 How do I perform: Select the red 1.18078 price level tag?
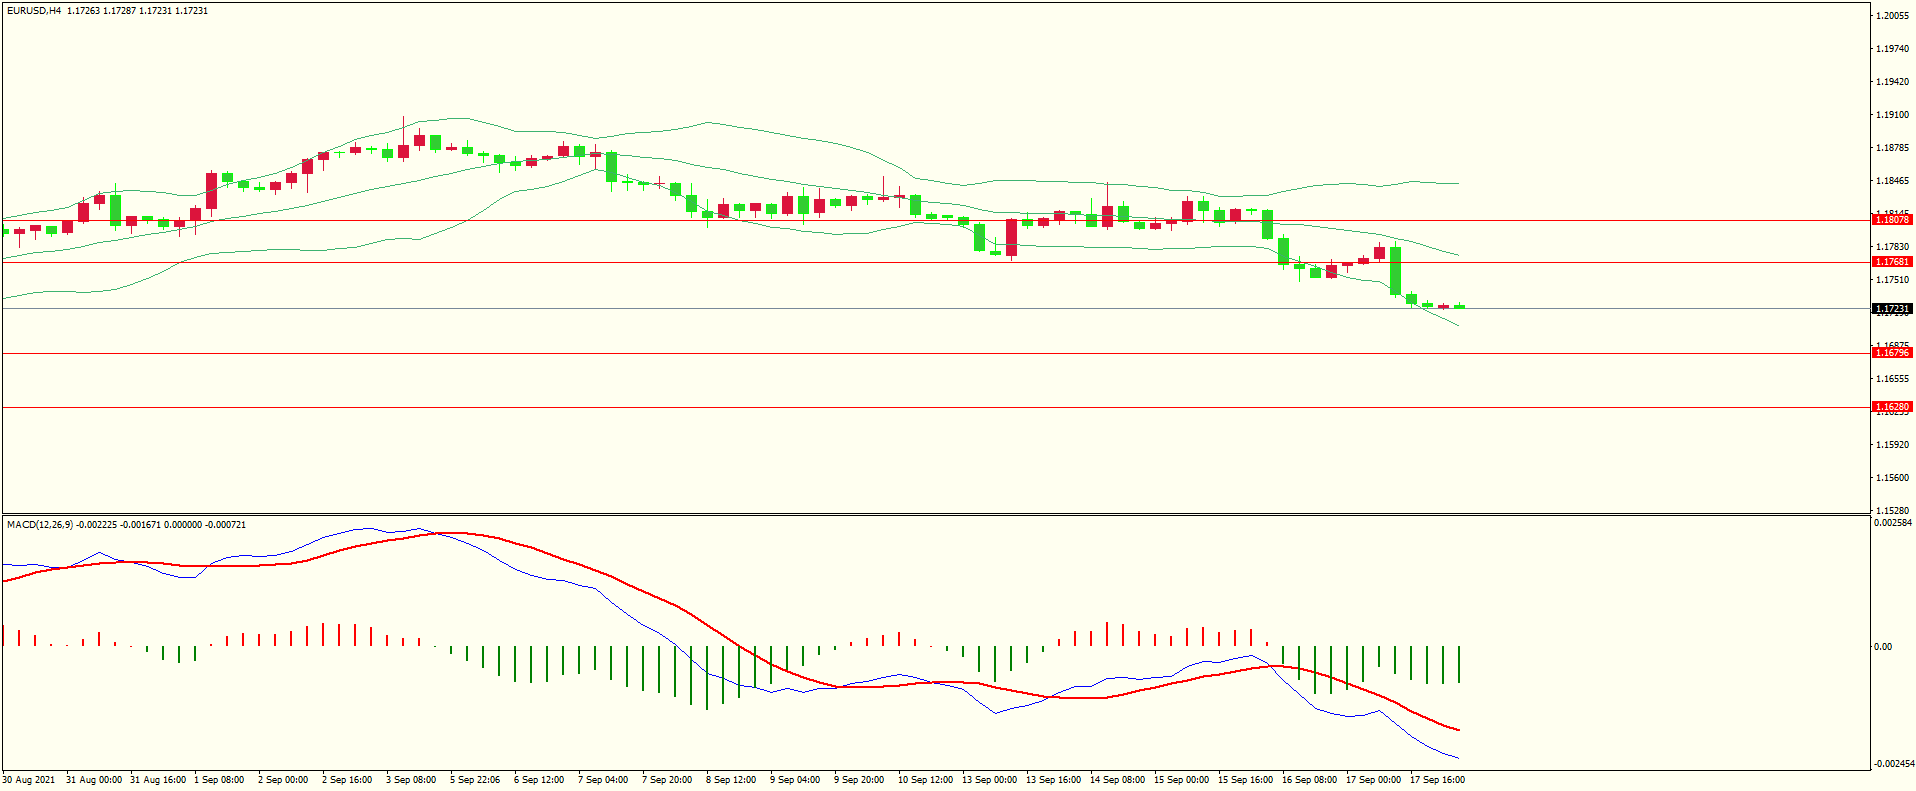point(1892,220)
